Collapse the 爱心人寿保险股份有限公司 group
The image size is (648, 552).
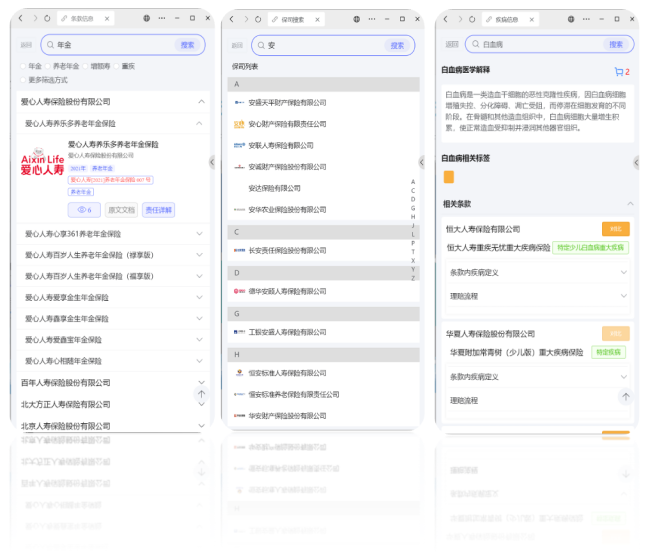201,102
